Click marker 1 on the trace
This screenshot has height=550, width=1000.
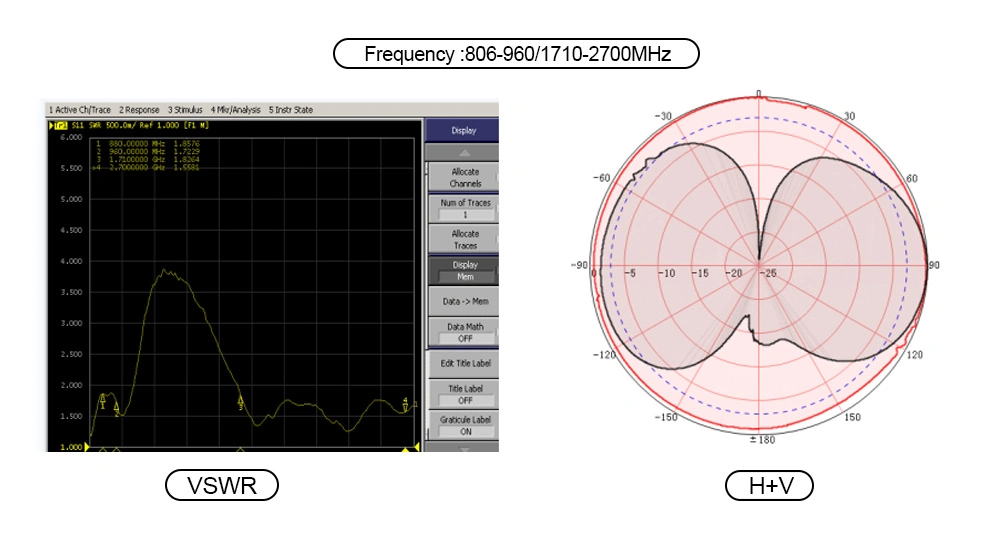(x=103, y=401)
